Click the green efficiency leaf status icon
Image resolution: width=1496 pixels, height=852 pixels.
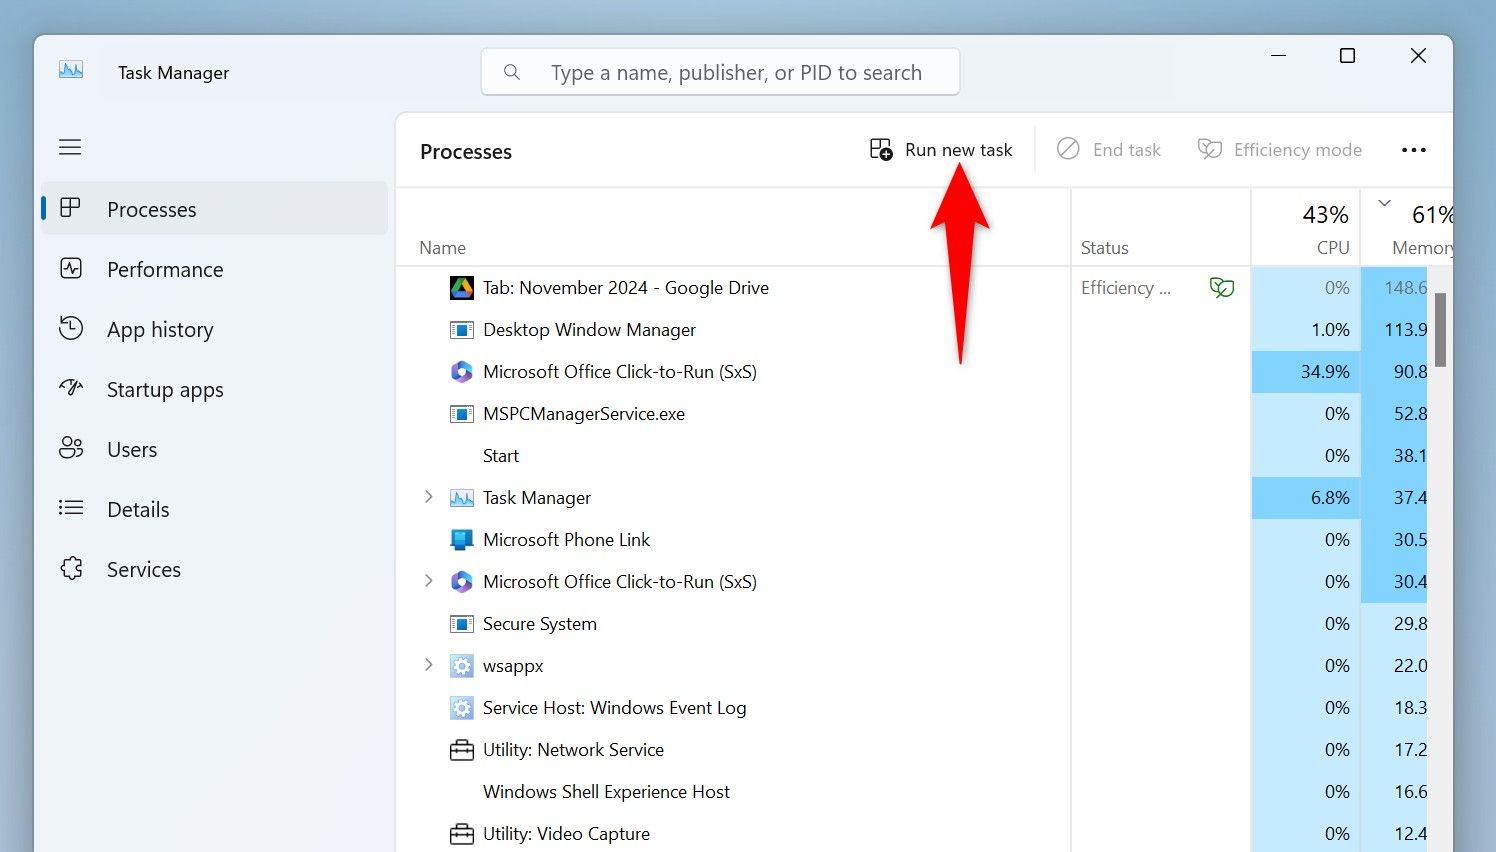pyautogui.click(x=1221, y=288)
